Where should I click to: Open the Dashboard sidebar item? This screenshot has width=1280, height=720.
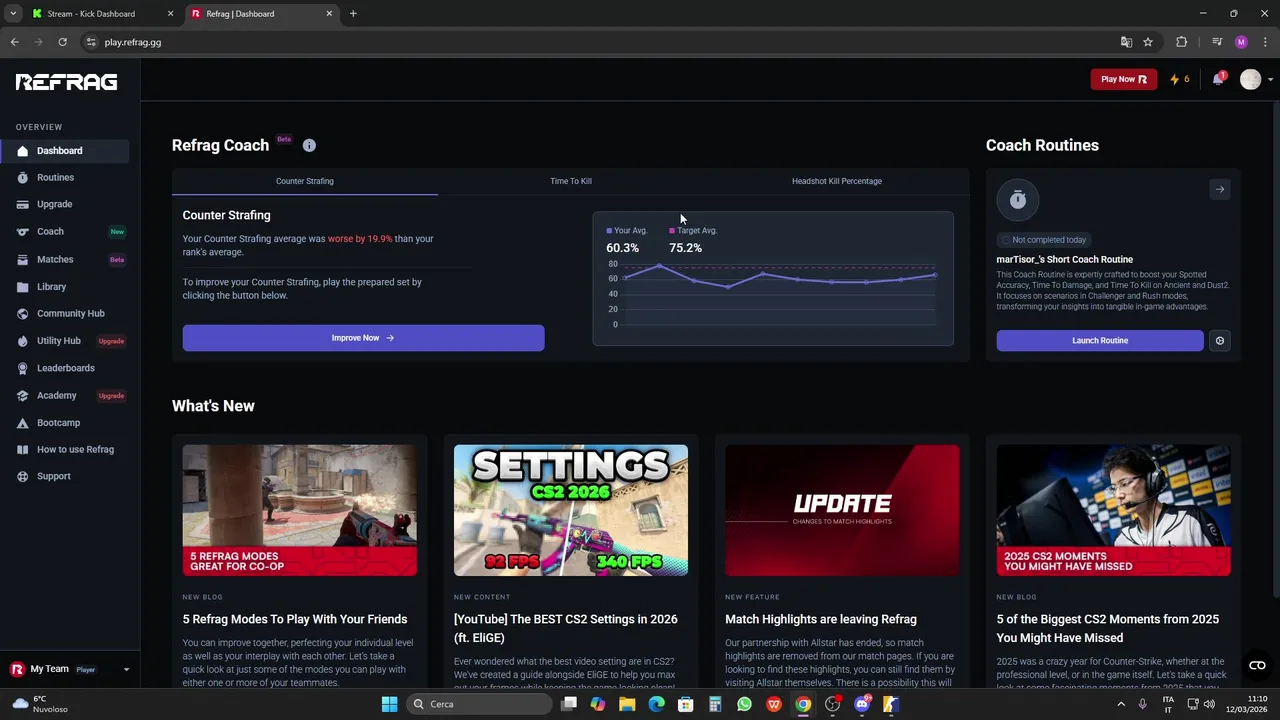click(65, 151)
